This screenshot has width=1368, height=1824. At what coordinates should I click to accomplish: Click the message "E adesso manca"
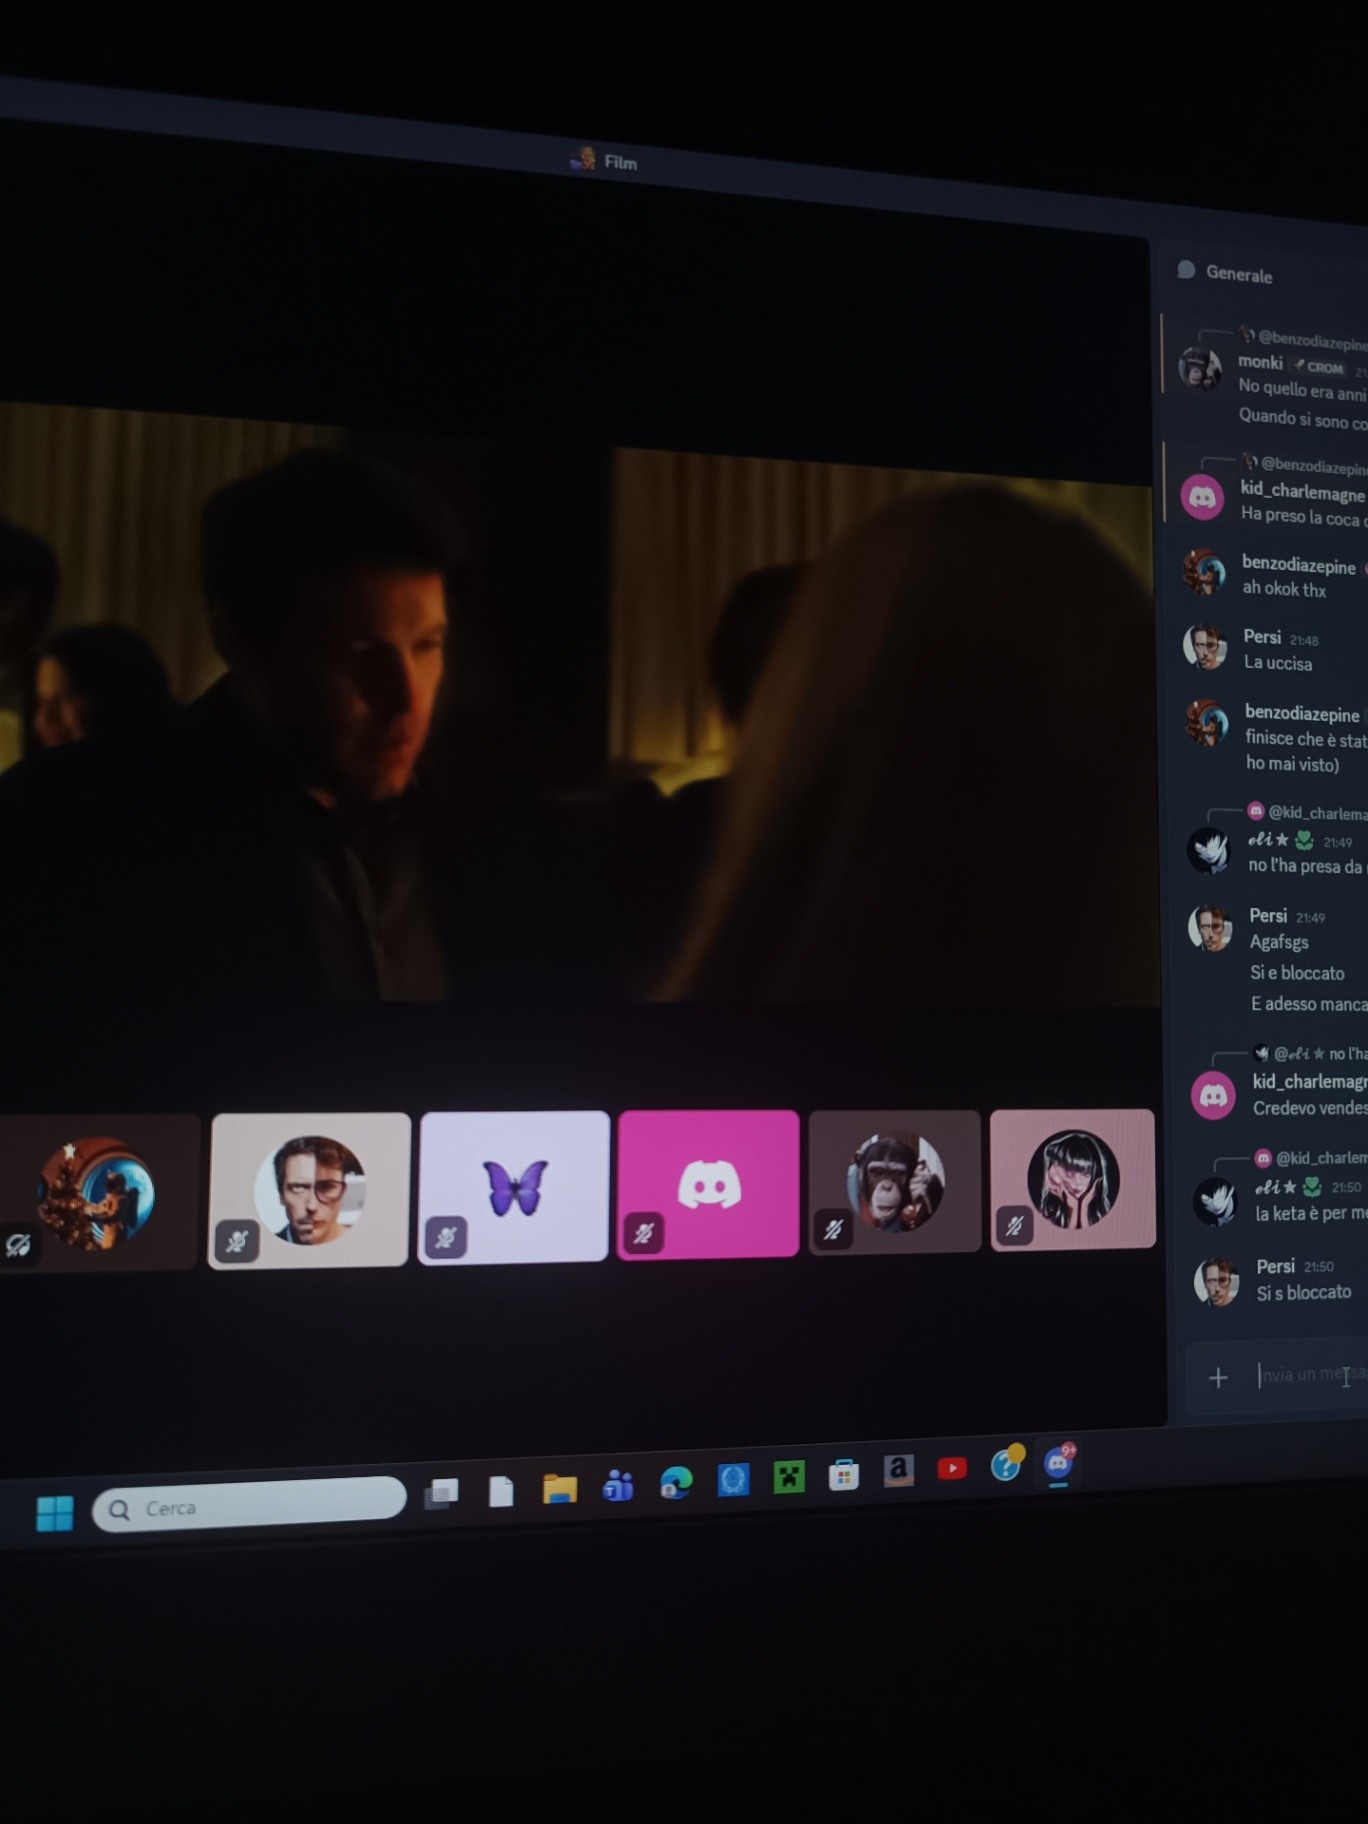coord(1309,1004)
